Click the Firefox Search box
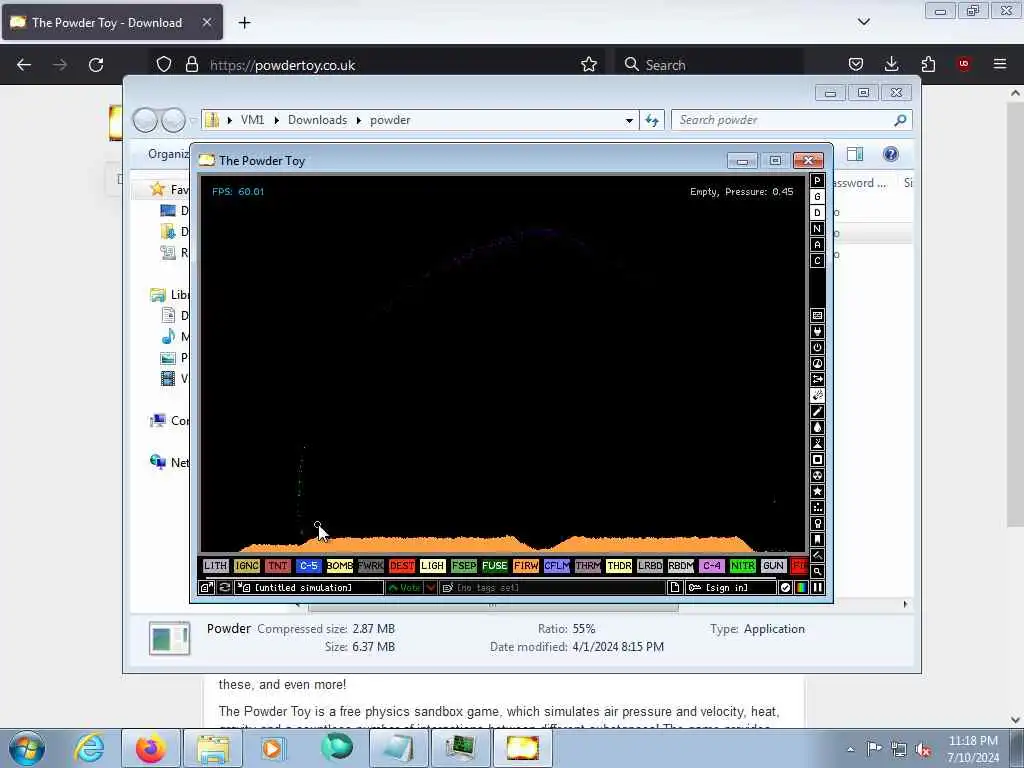The height and width of the screenshot is (768, 1024). (709, 65)
